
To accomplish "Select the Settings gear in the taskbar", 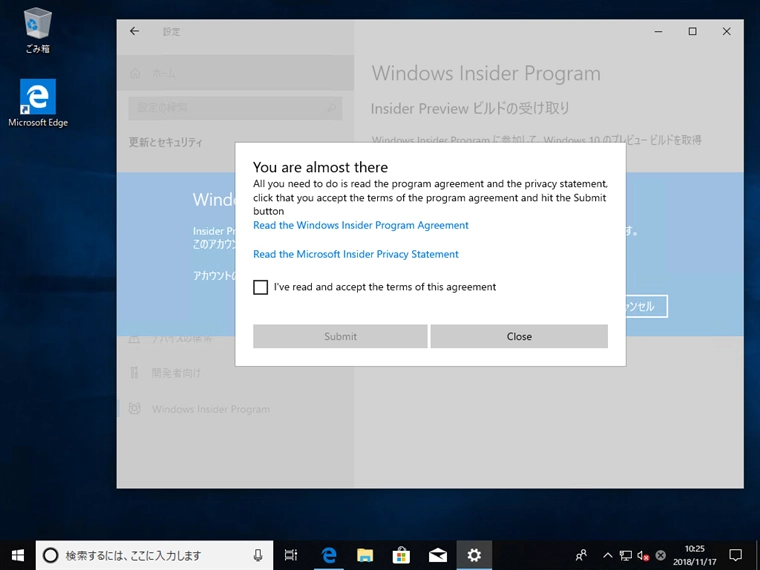I will (474, 555).
